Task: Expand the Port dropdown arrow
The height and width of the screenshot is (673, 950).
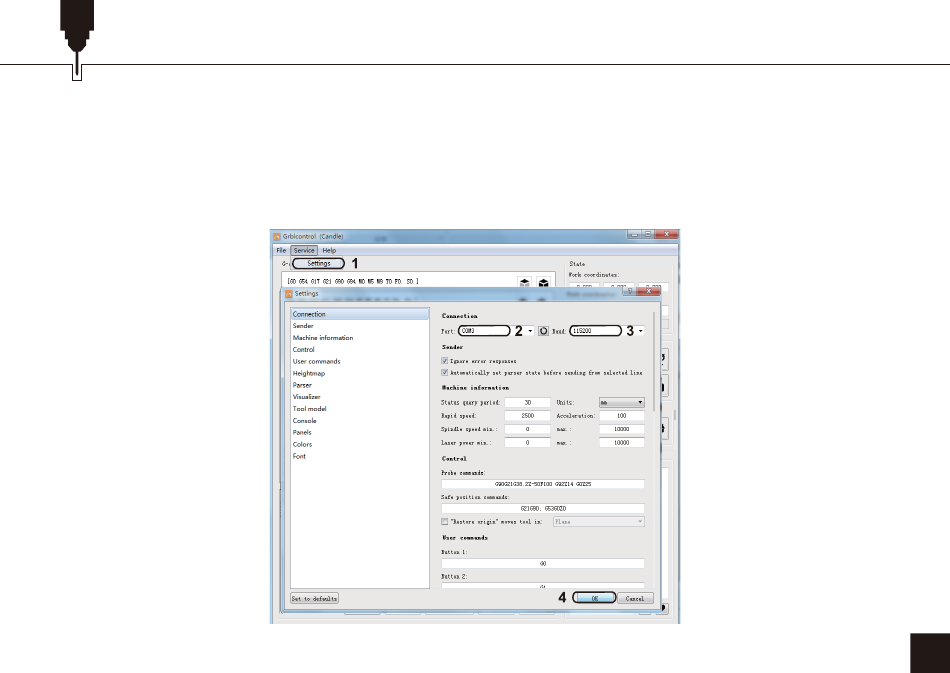Action: pyautogui.click(x=531, y=330)
